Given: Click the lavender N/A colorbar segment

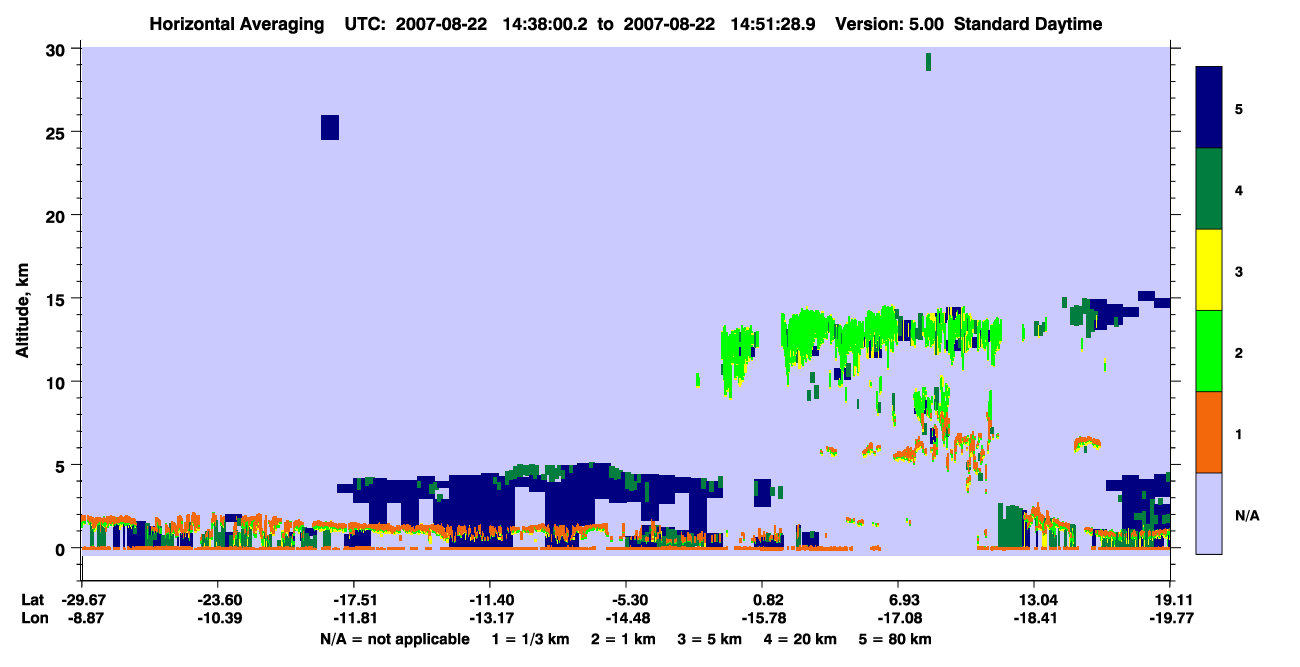Looking at the screenshot, I should (x=1209, y=513).
